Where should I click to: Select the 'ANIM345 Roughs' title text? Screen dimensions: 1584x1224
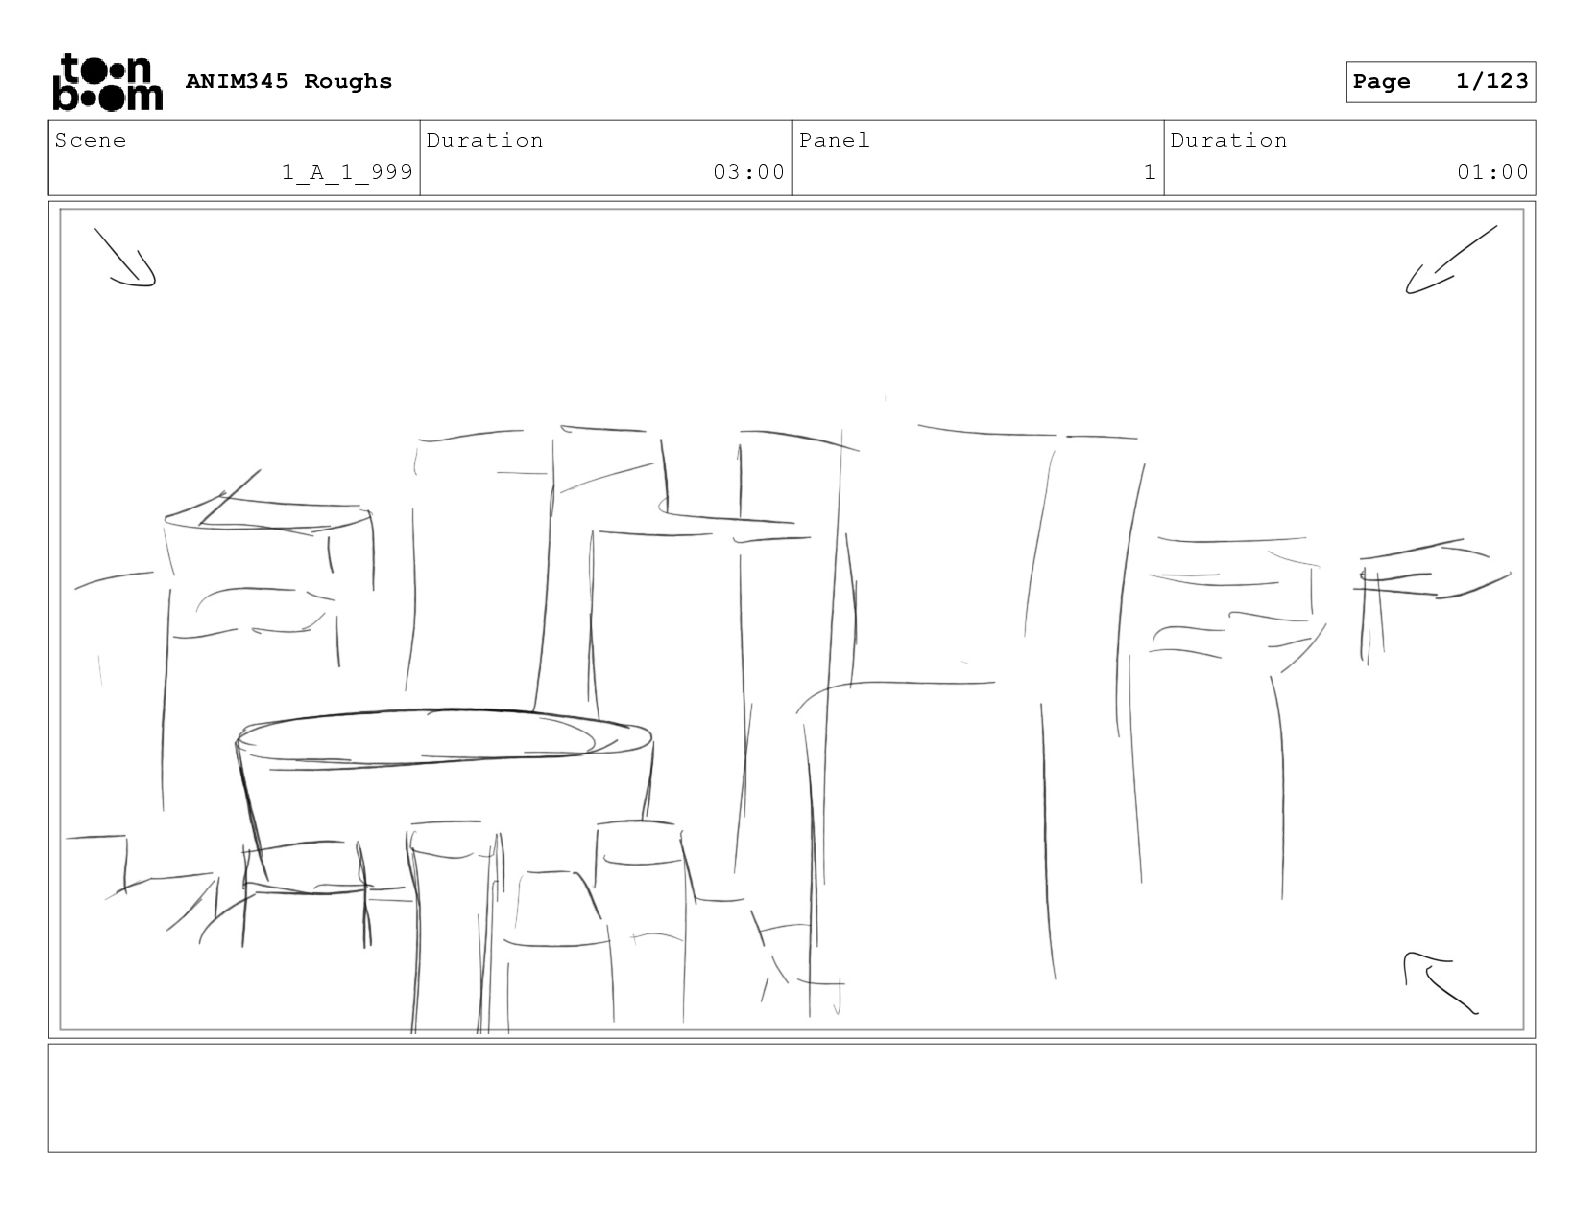click(289, 82)
